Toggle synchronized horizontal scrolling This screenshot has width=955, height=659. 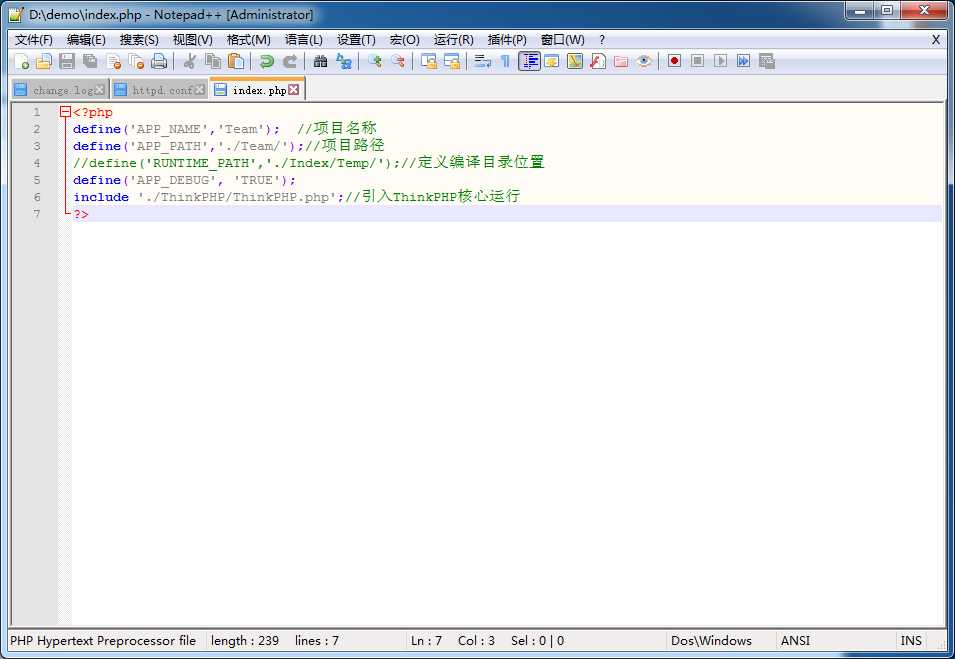pyautogui.click(x=452, y=61)
